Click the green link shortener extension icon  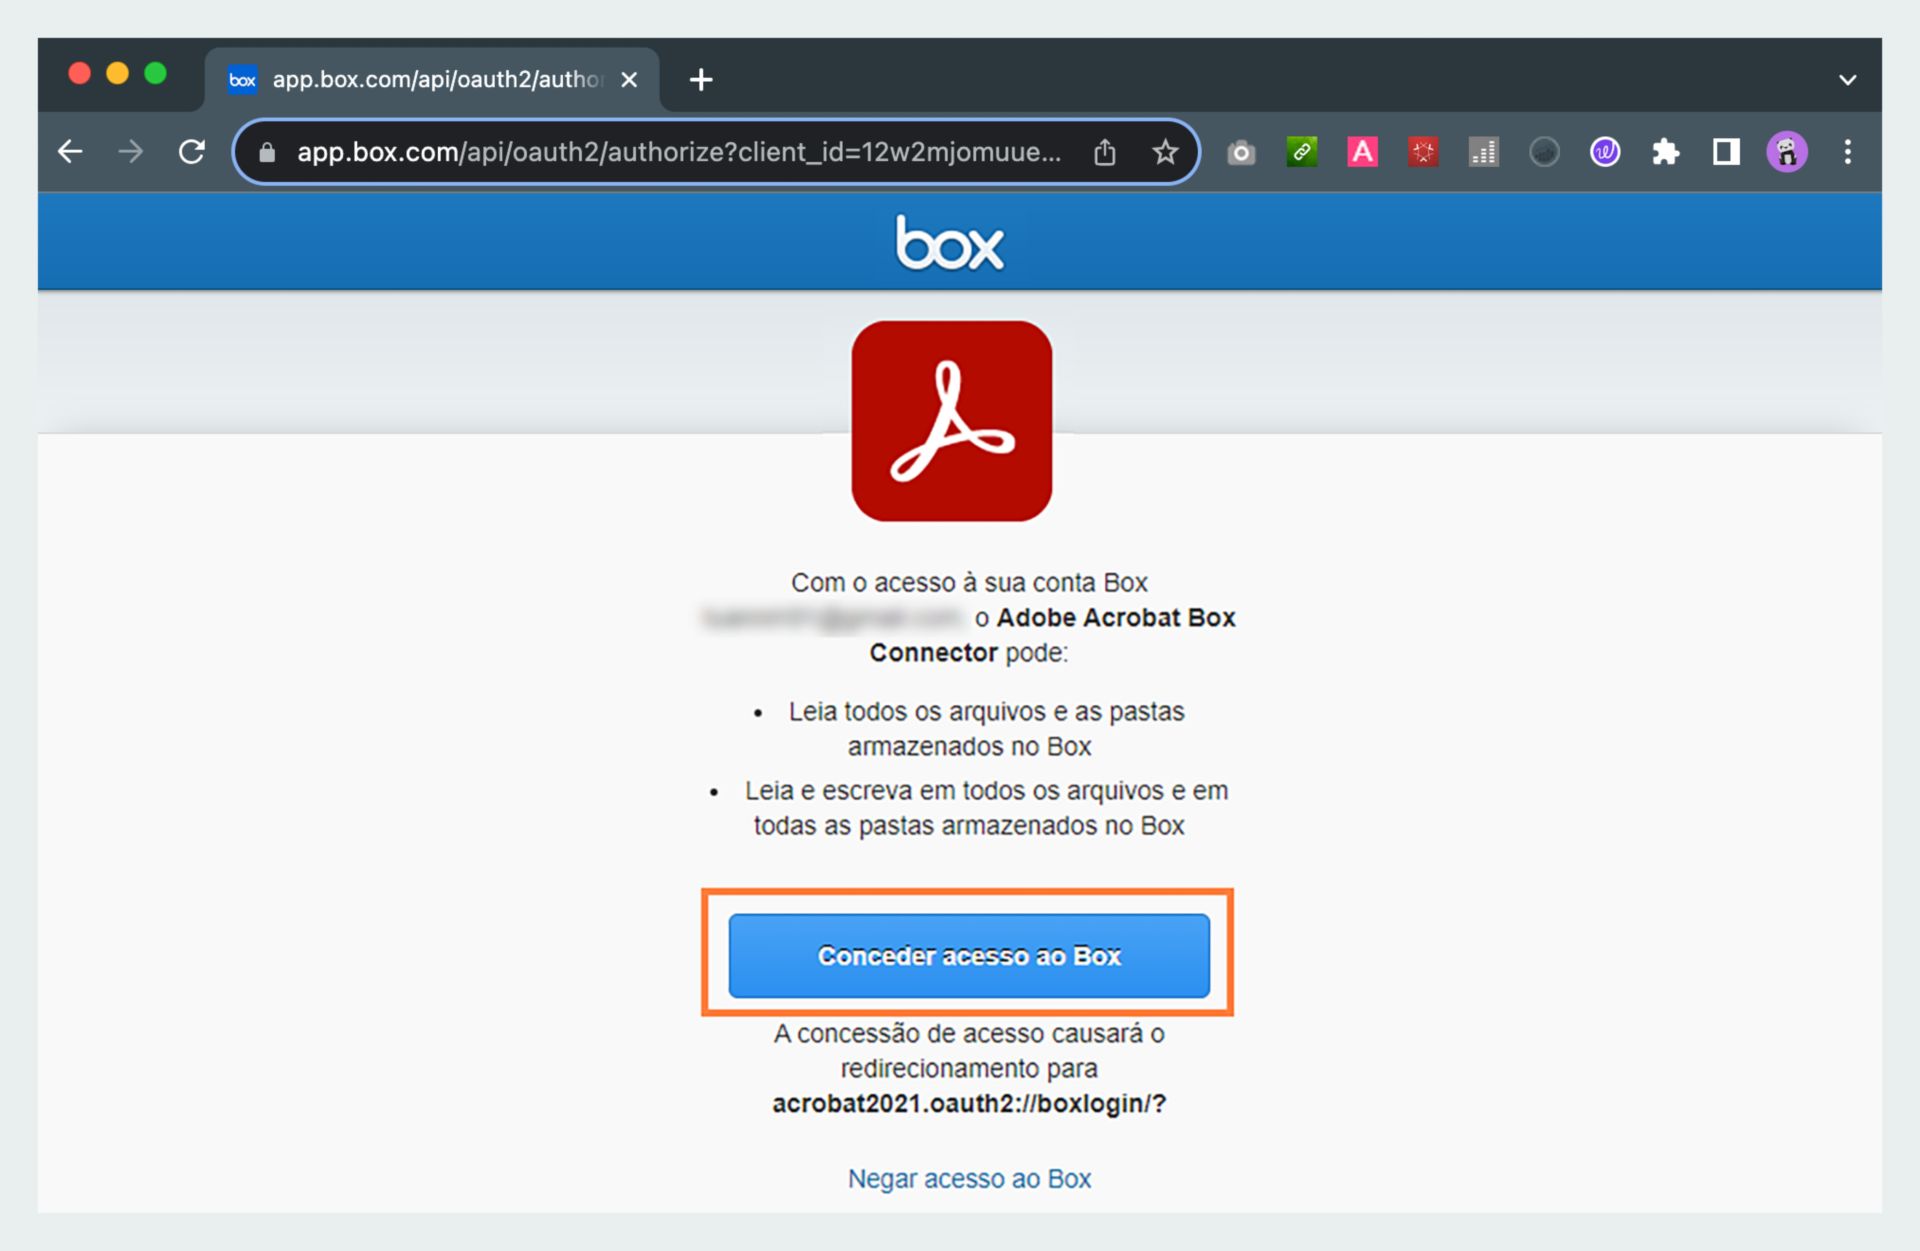tap(1301, 152)
